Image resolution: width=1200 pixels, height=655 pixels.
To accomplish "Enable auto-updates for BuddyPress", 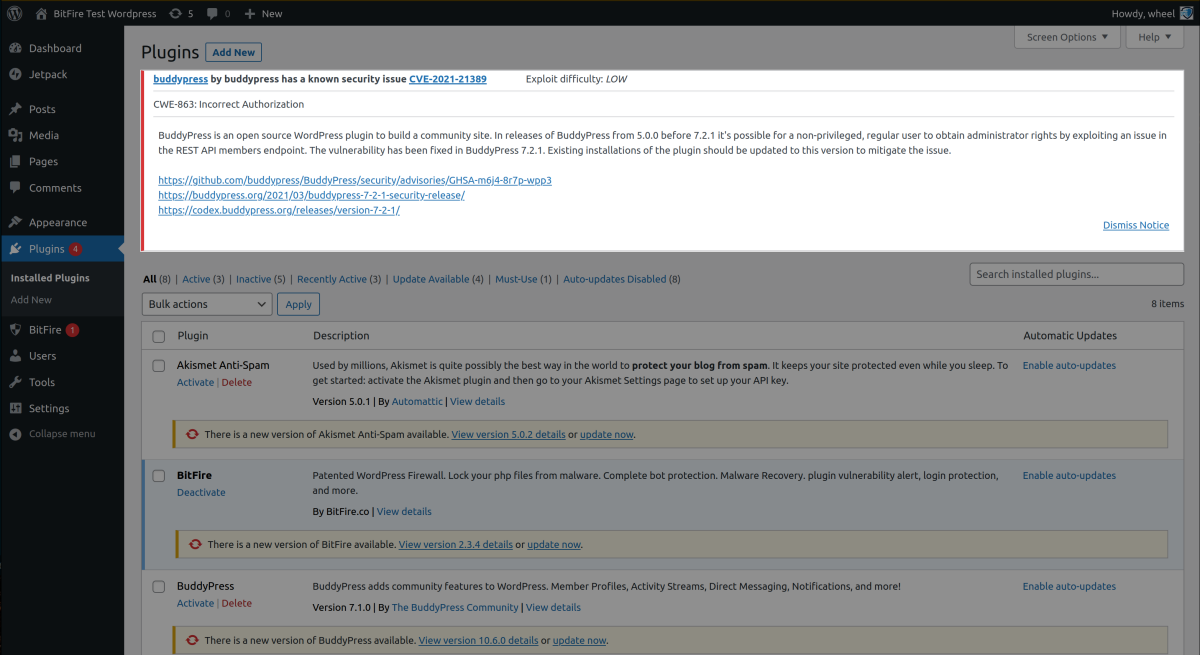I will 1069,587.
